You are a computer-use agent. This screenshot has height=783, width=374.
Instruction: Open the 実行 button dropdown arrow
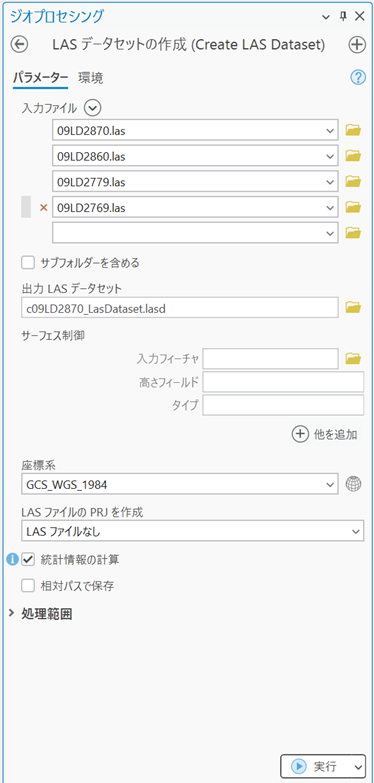(x=357, y=767)
